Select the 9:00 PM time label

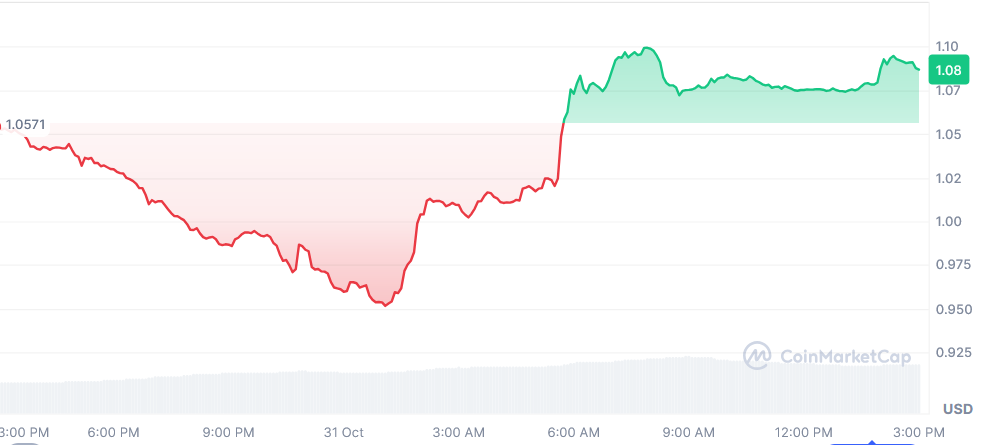tap(229, 432)
